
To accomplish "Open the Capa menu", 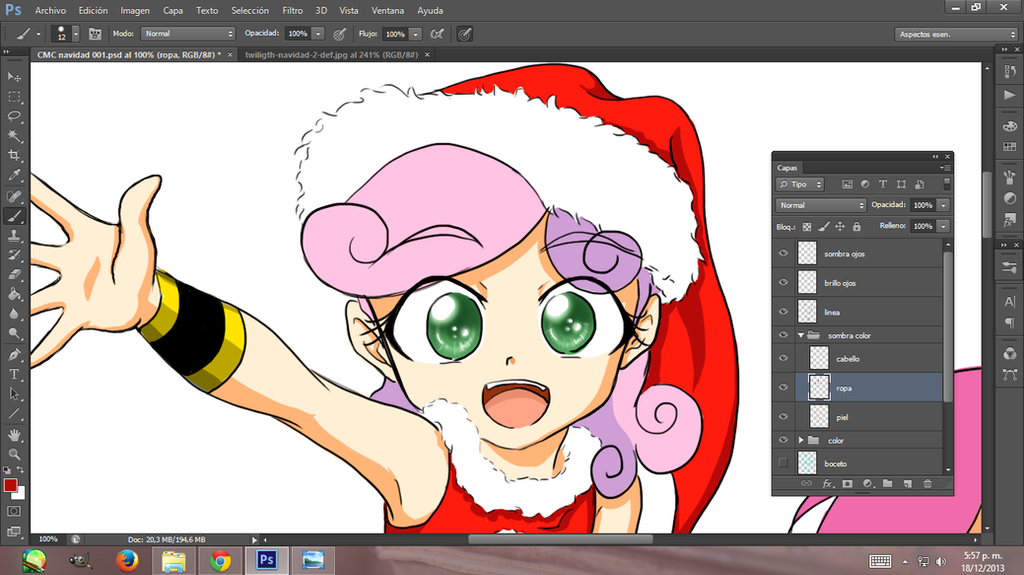I will coord(173,10).
